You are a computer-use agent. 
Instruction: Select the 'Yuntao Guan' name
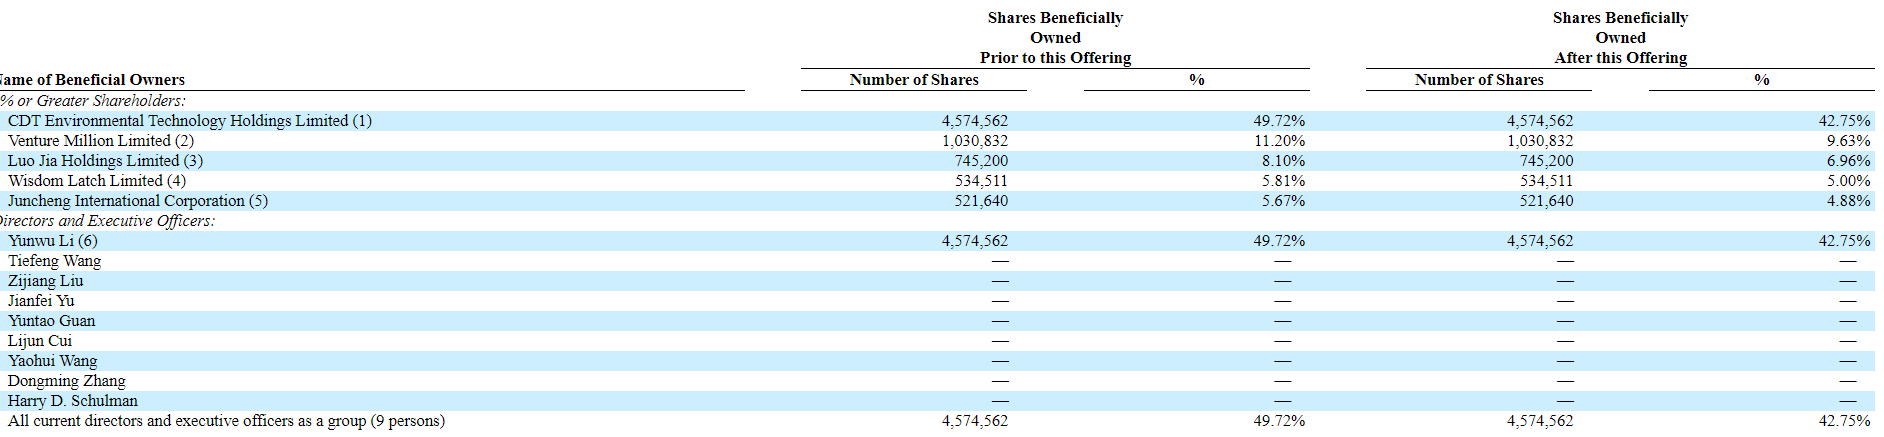tap(52, 321)
